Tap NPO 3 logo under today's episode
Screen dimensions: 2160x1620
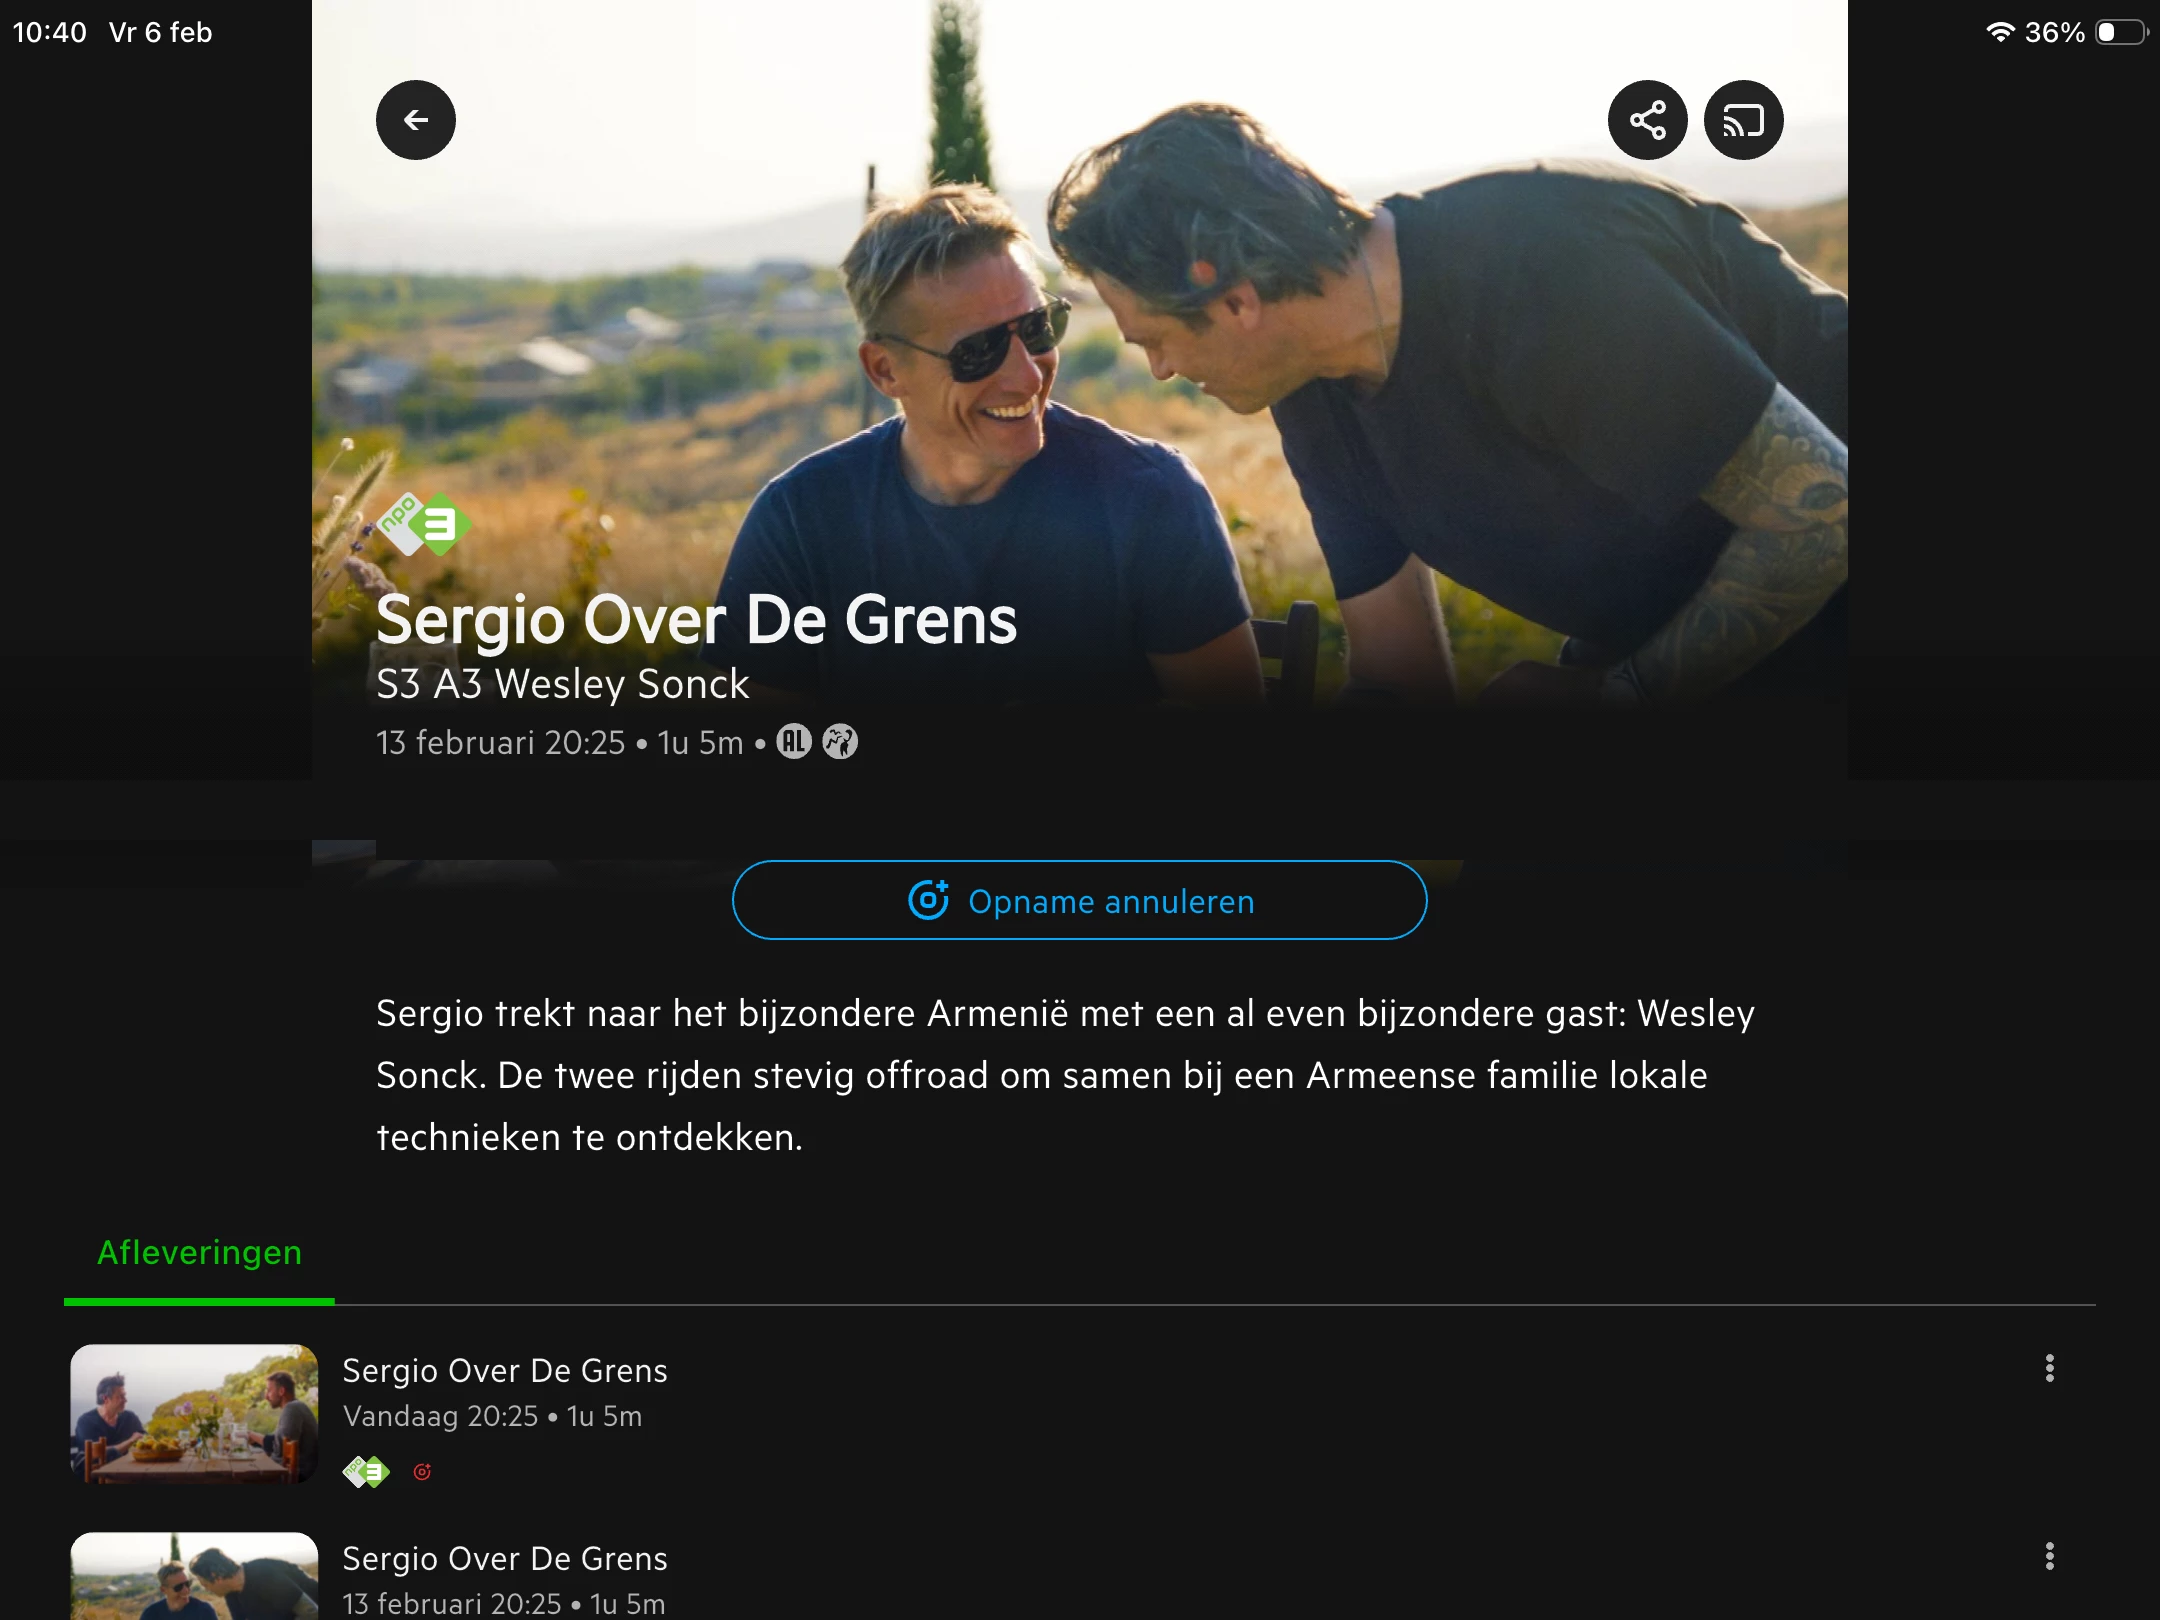click(x=366, y=1471)
